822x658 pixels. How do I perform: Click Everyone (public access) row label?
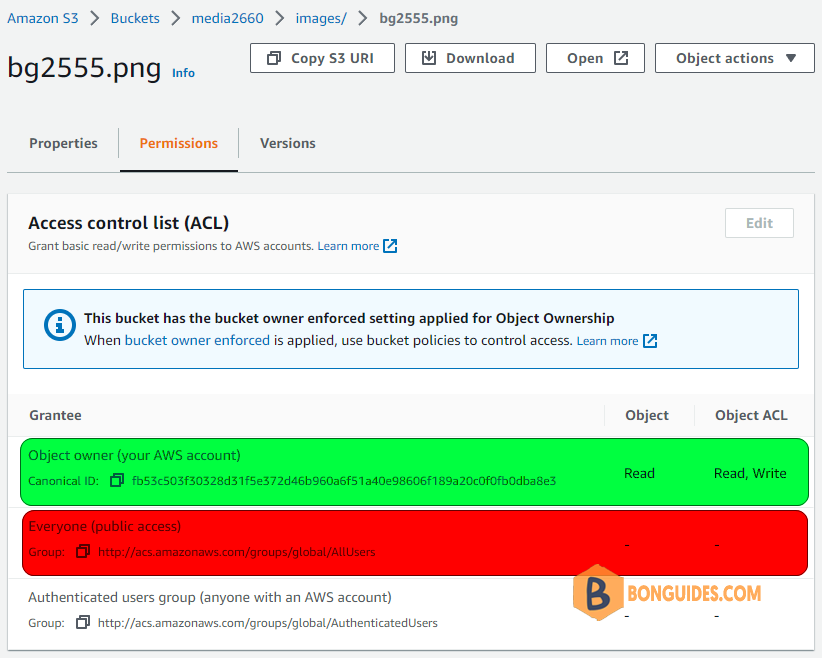pyautogui.click(x=105, y=526)
